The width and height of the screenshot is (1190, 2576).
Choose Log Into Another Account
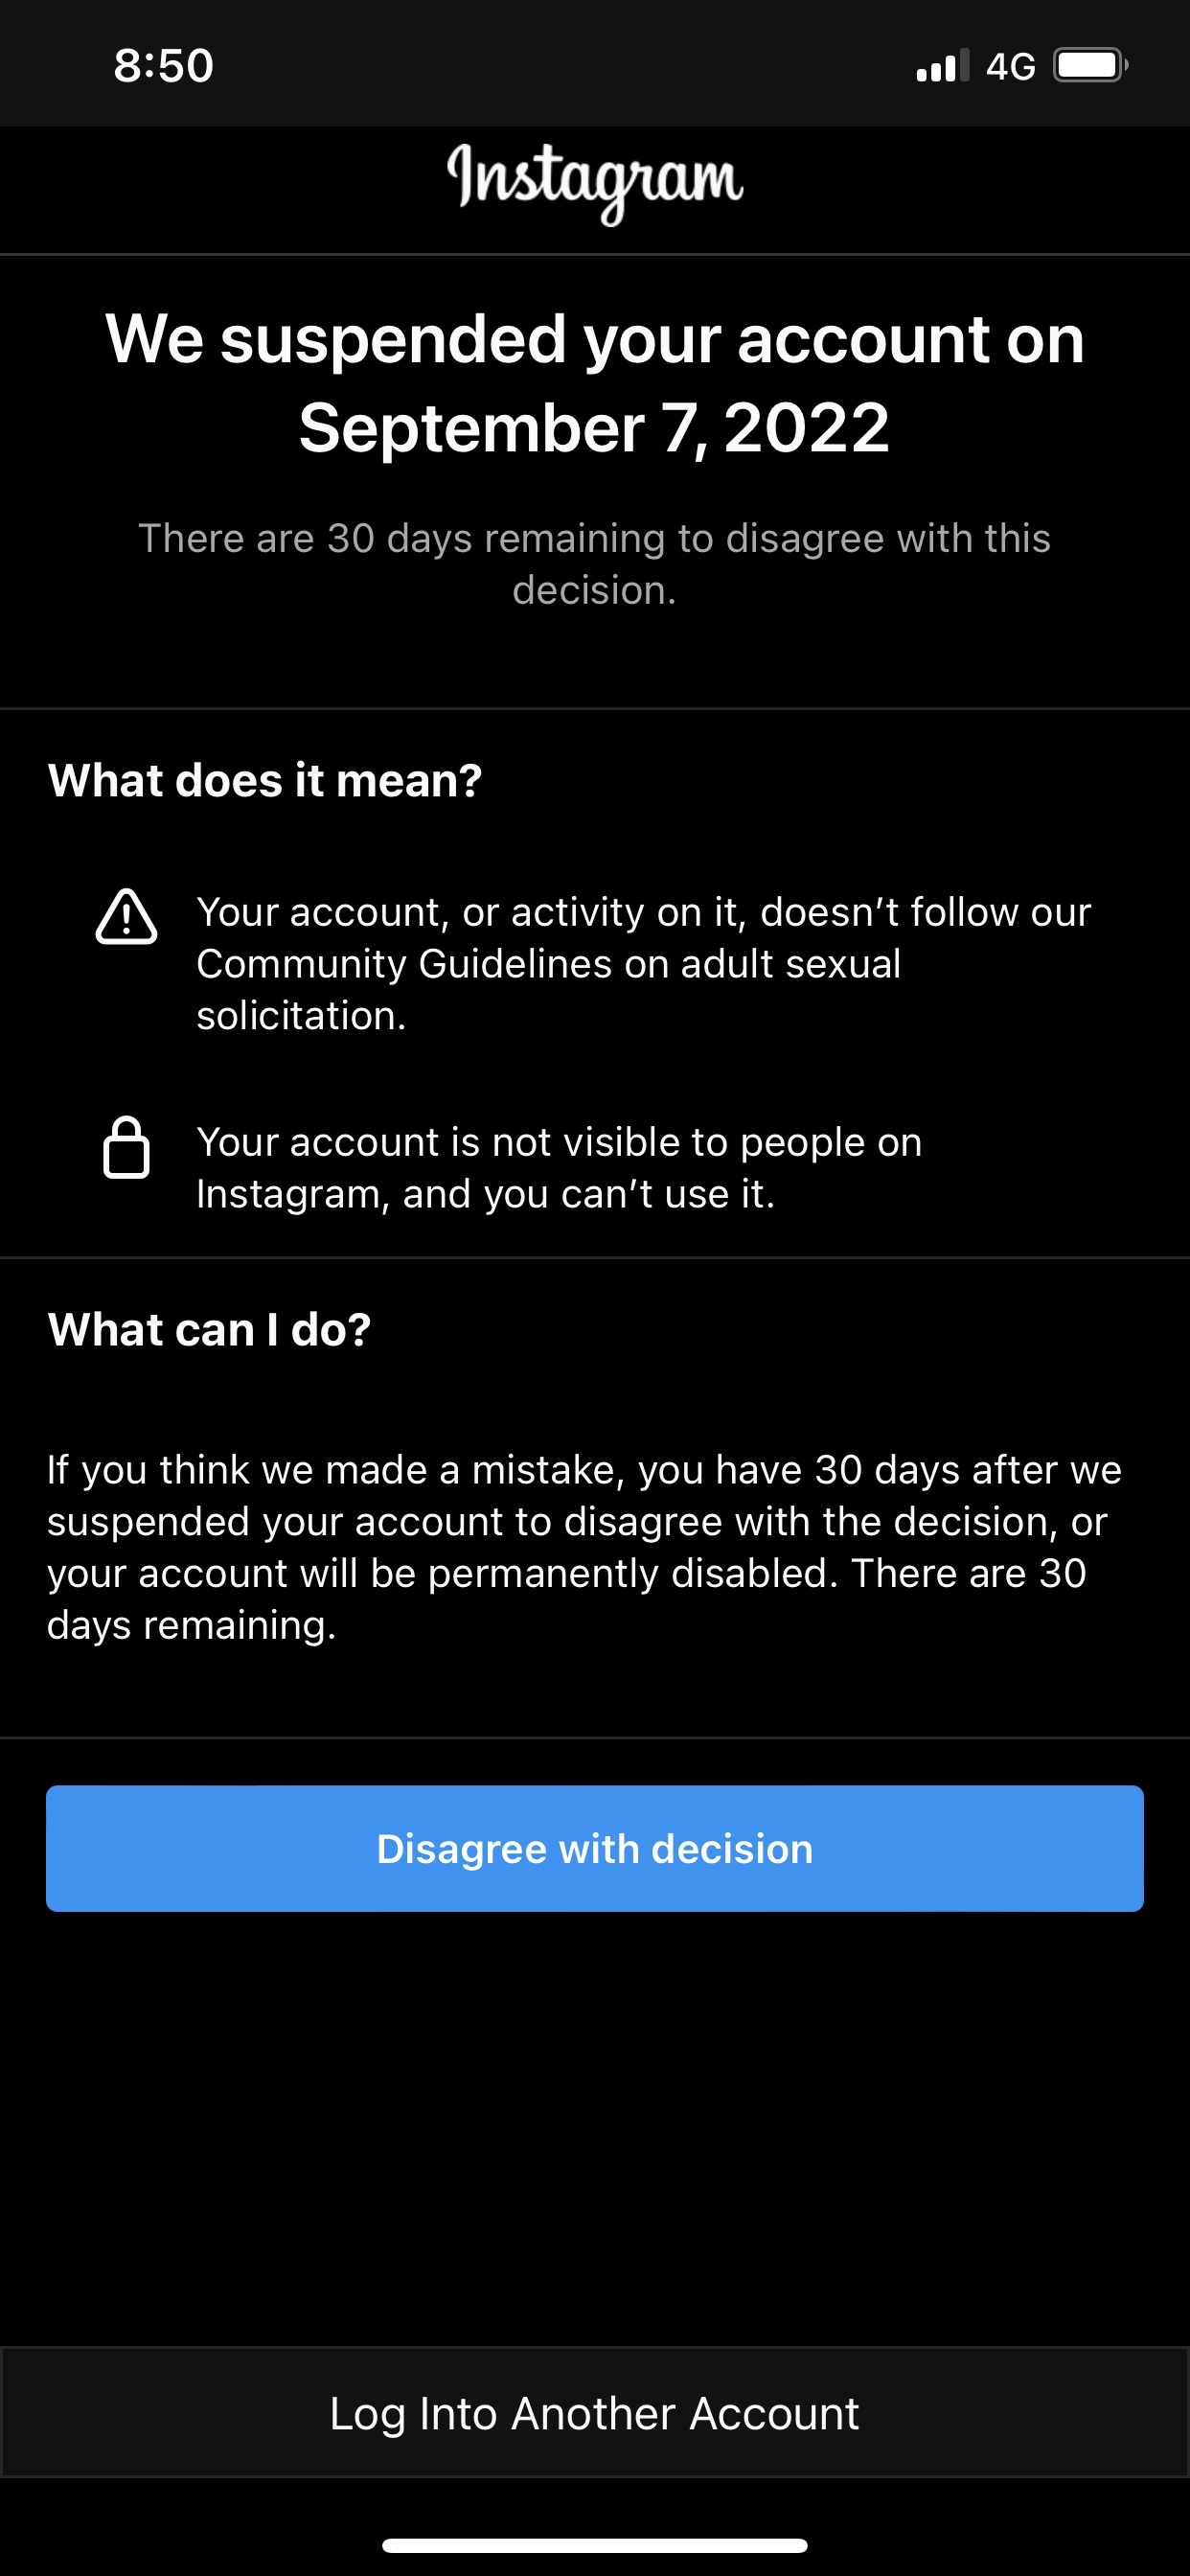tap(595, 2413)
